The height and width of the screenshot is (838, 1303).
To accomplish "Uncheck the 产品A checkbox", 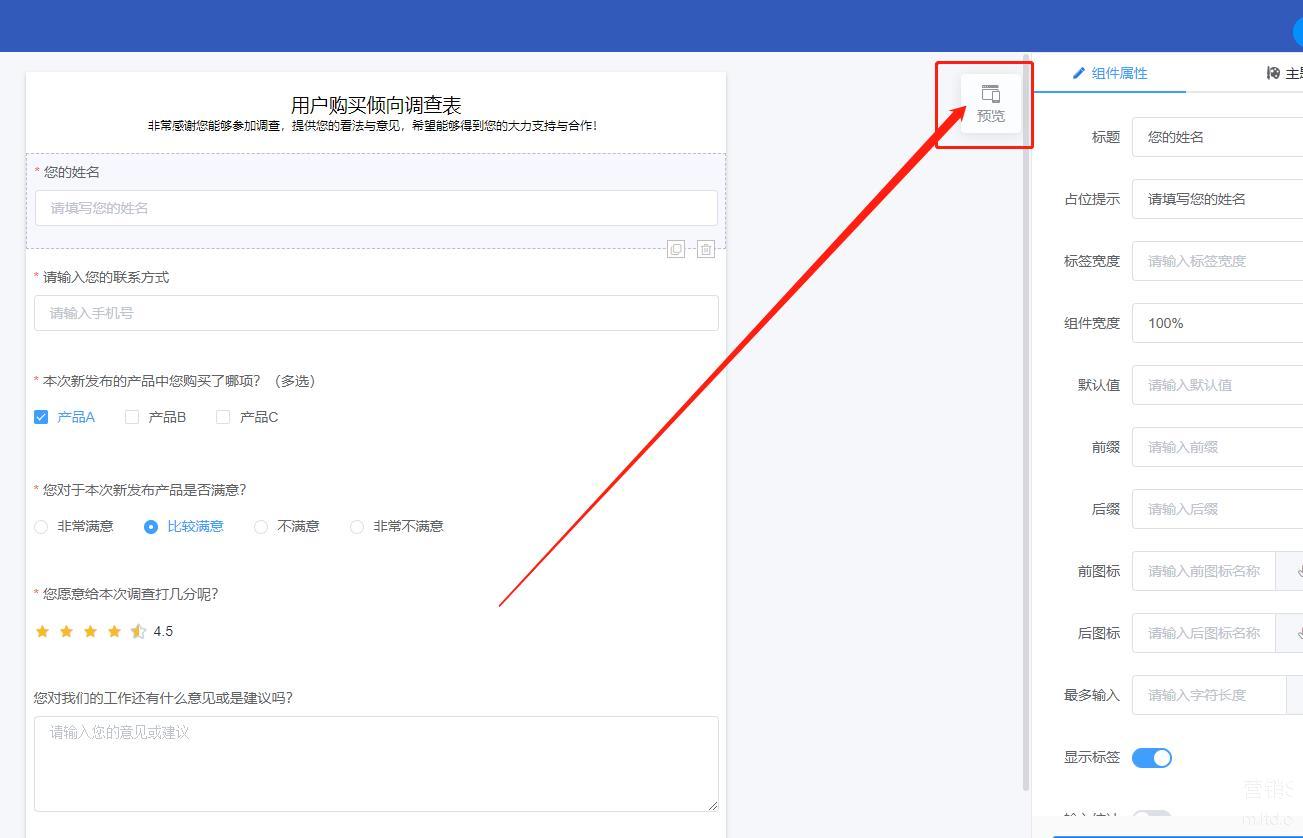I will pos(41,417).
